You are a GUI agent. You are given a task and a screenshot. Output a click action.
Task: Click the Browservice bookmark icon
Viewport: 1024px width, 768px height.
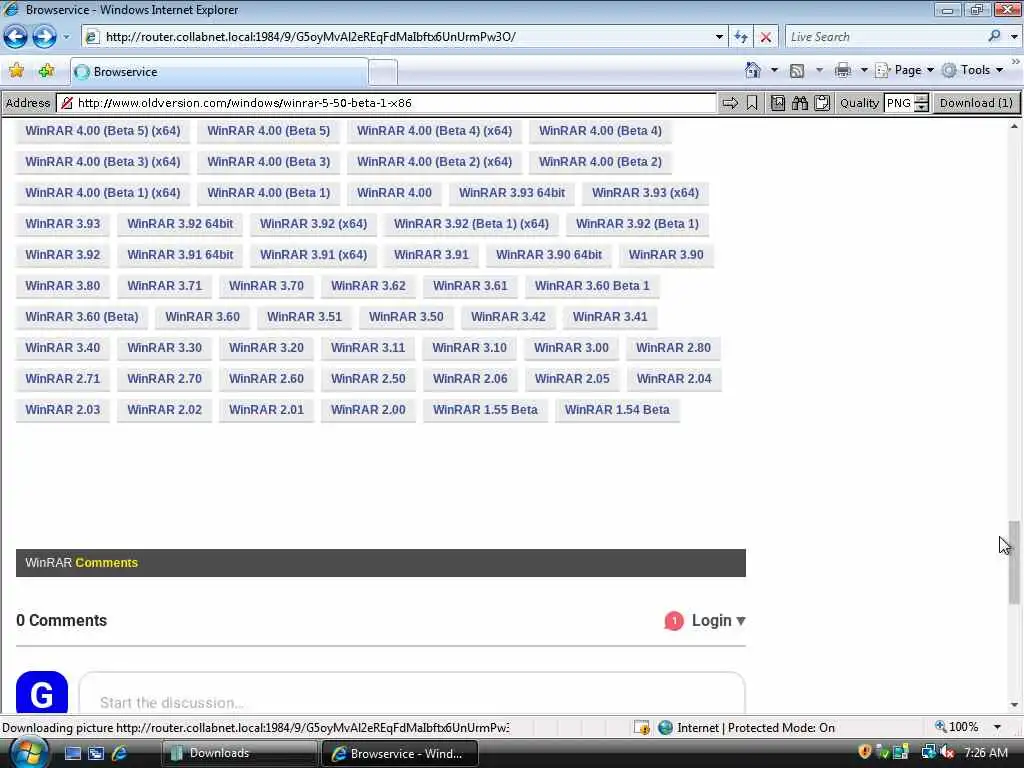(752, 103)
